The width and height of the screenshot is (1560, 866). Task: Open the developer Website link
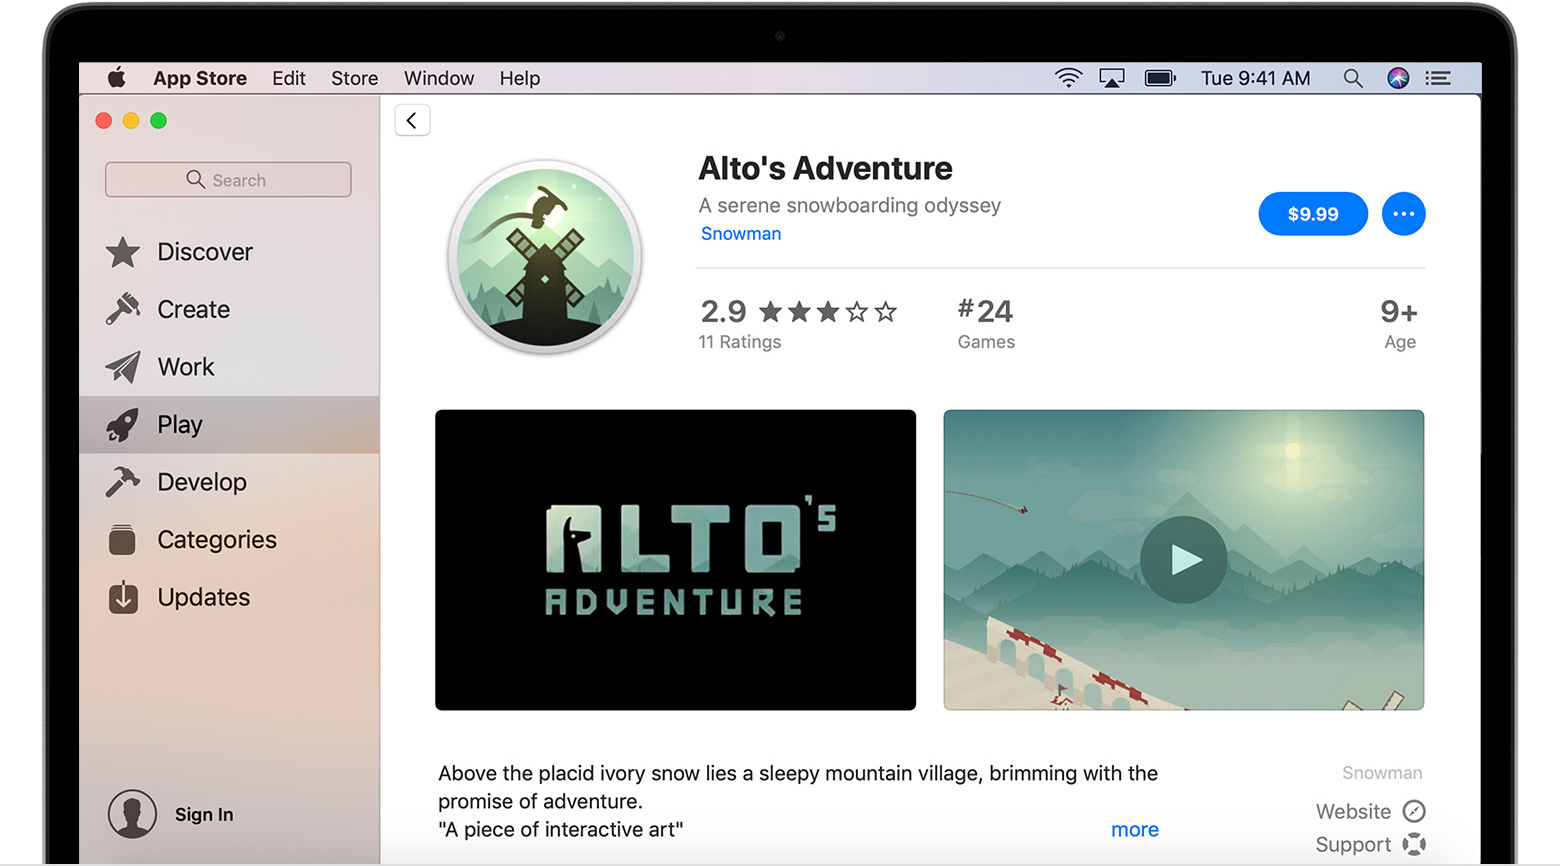click(x=1353, y=811)
